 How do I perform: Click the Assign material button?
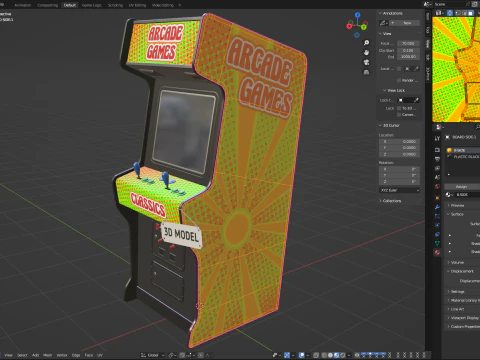coord(461,187)
